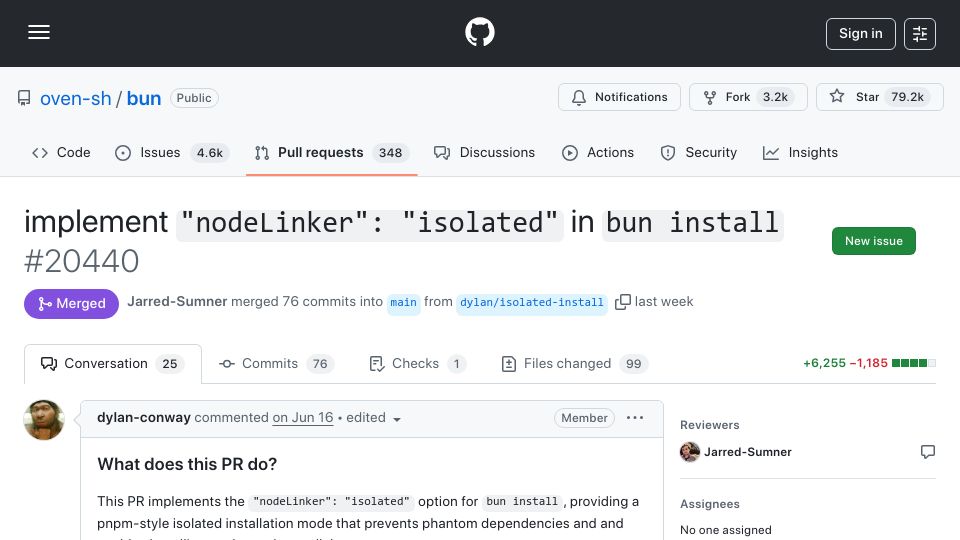Switch to the Checks tab
Image resolution: width=960 pixels, height=540 pixels.
[418, 364]
